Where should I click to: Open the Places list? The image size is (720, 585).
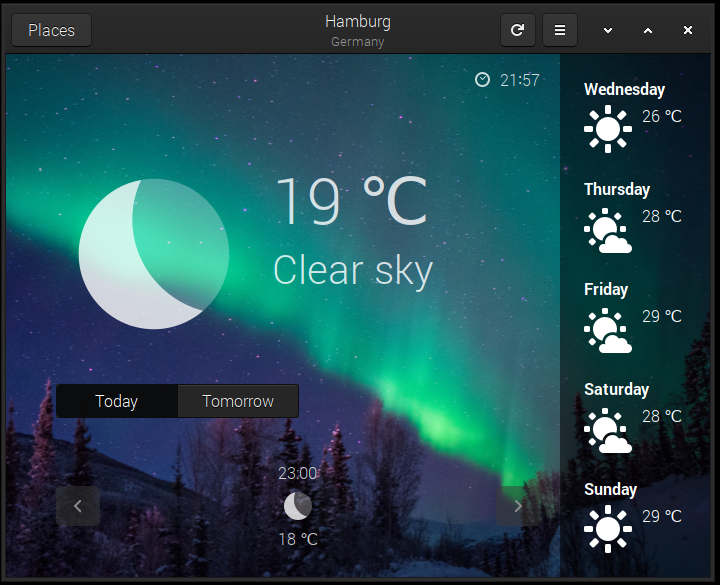tap(51, 30)
